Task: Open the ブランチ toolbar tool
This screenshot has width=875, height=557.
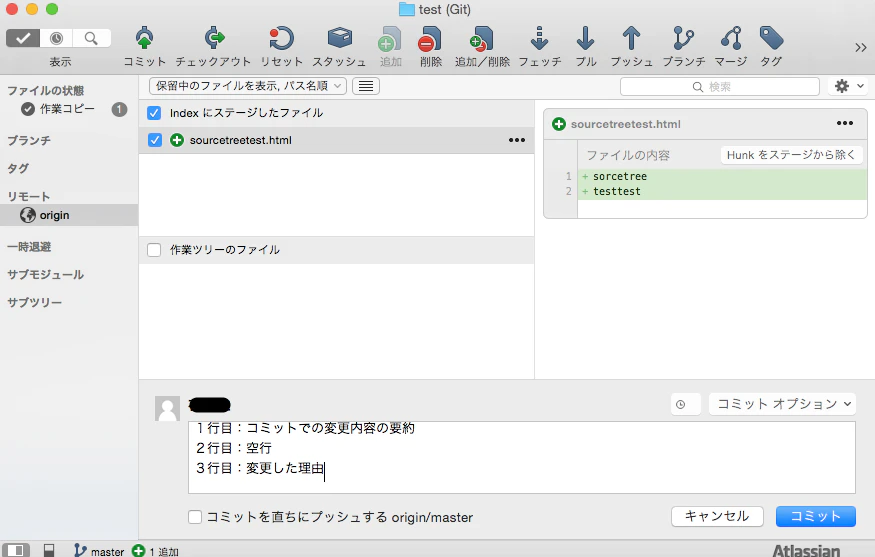Action: point(684,38)
